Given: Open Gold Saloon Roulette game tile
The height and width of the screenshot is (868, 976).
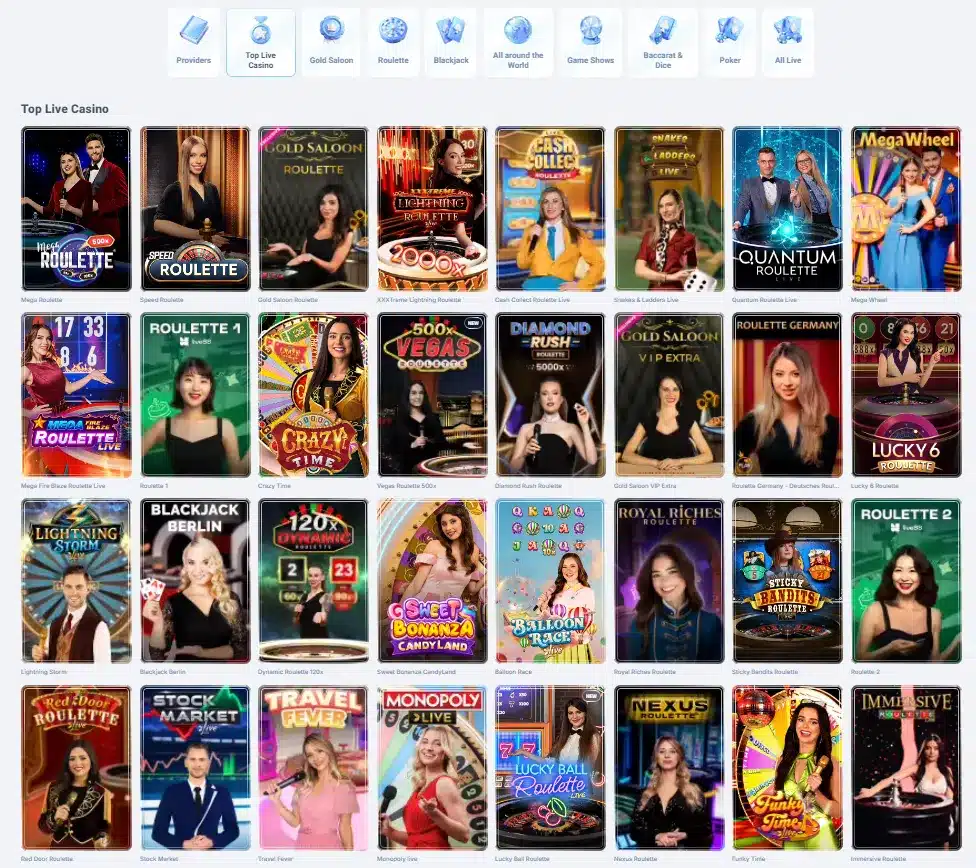Looking at the screenshot, I should click(313, 209).
